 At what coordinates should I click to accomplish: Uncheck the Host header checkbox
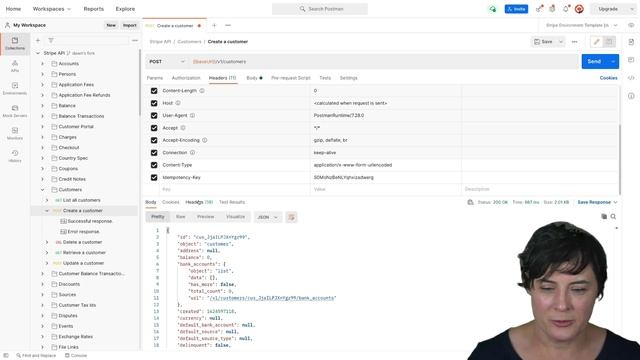pyautogui.click(x=154, y=103)
